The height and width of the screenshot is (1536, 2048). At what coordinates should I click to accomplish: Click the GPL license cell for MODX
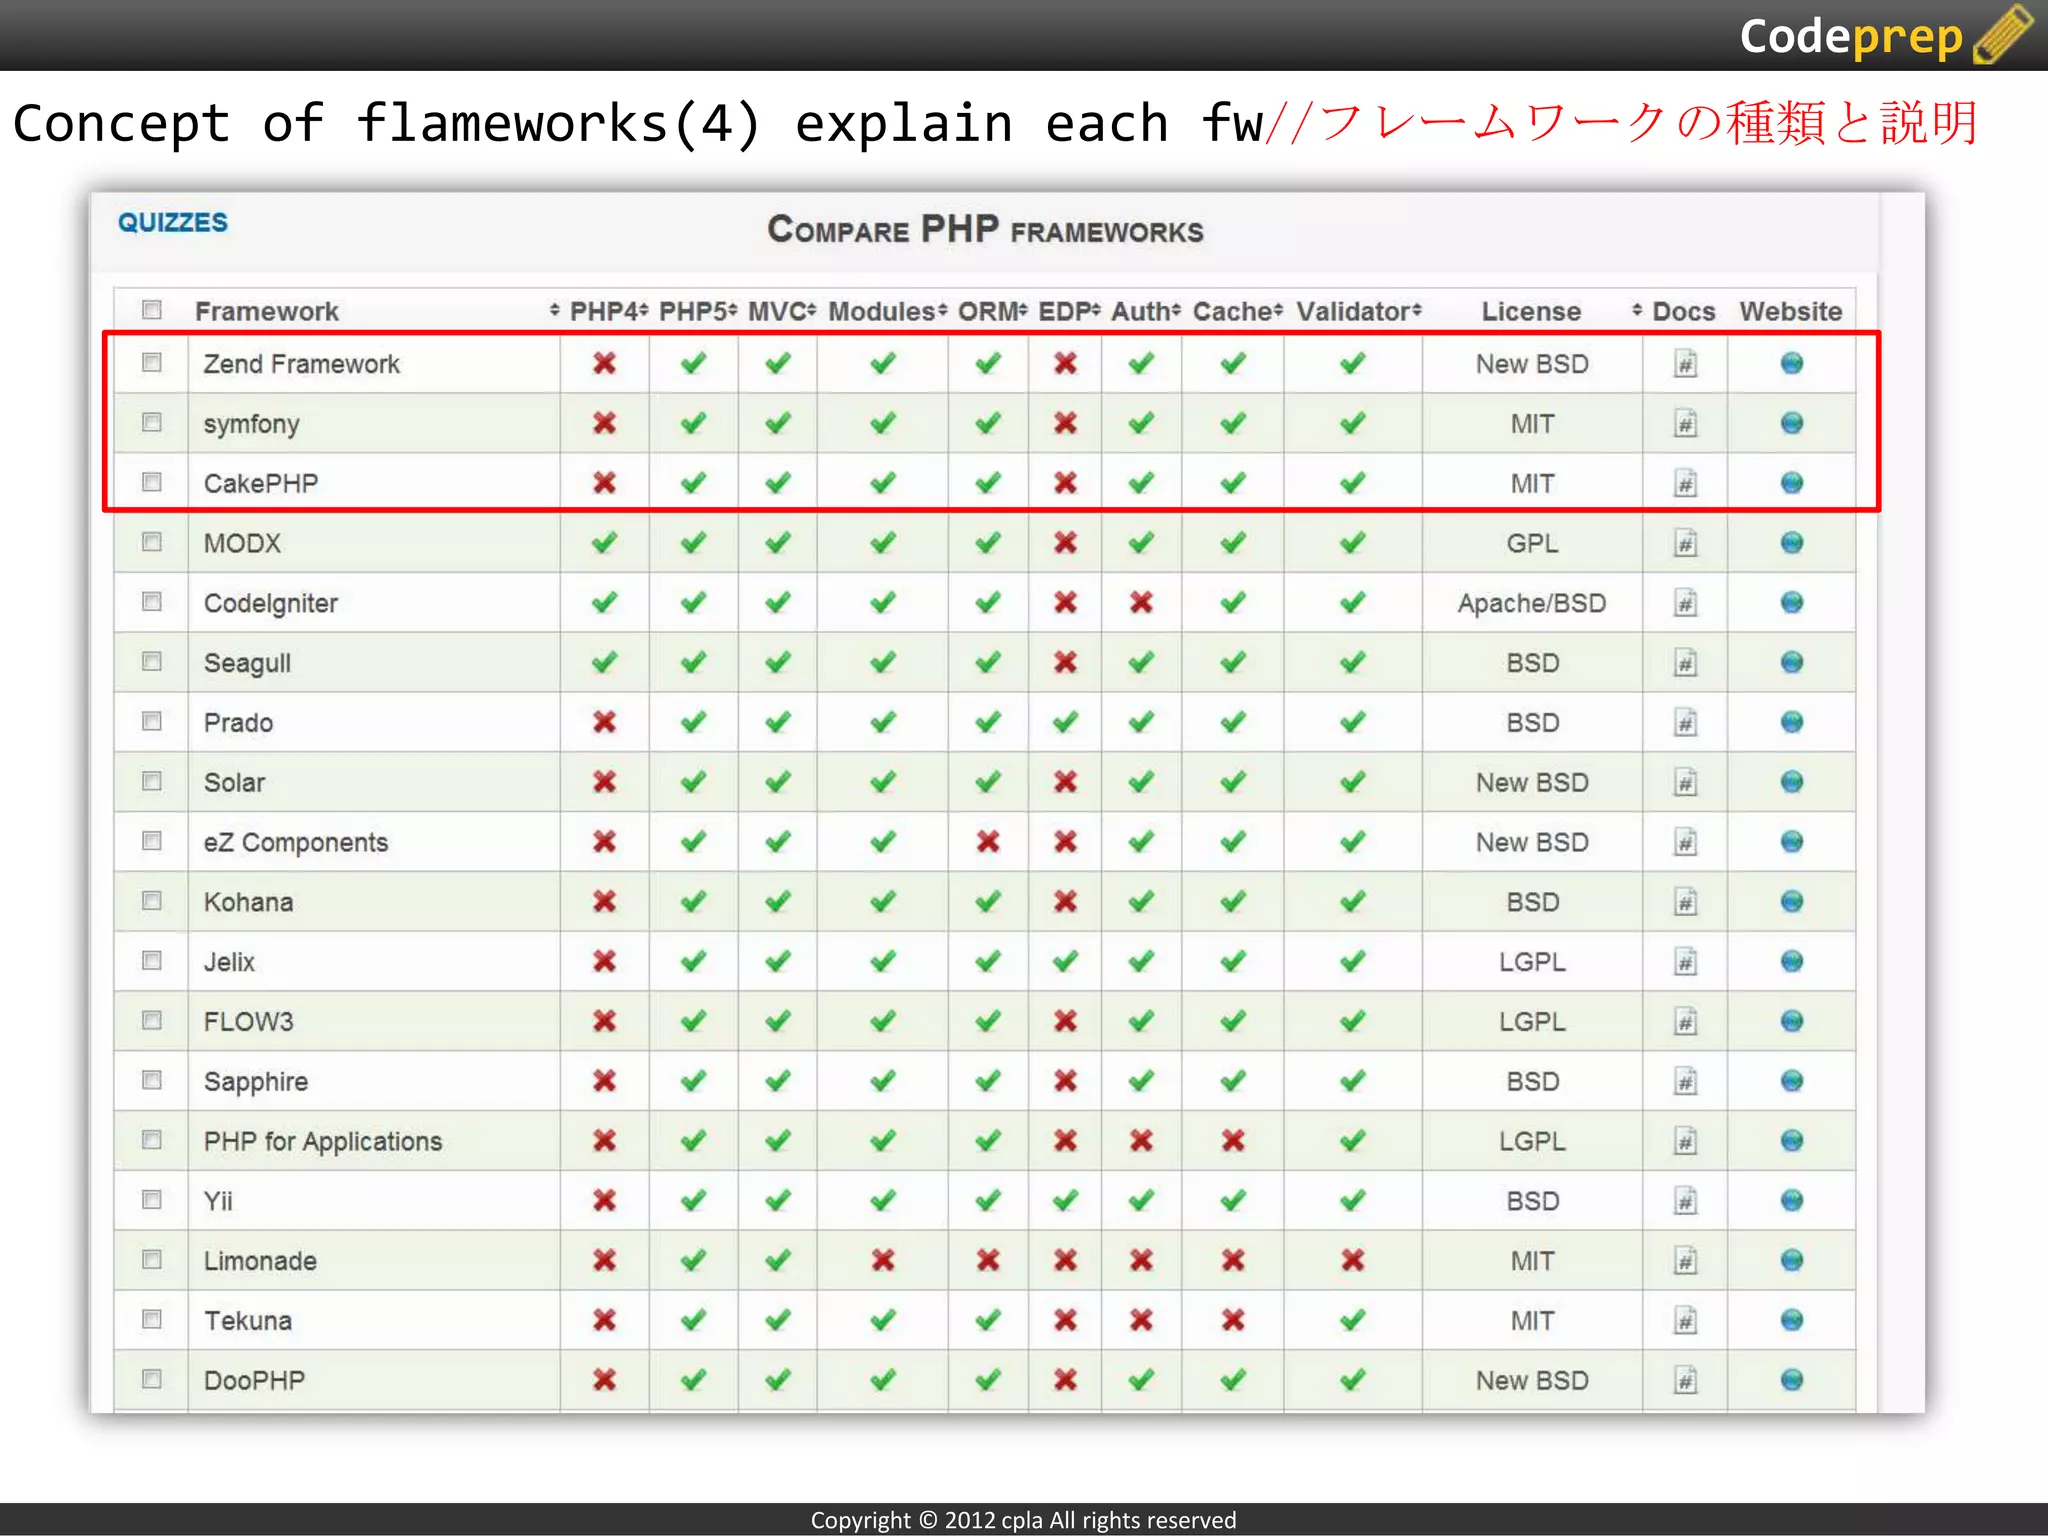click(1532, 543)
